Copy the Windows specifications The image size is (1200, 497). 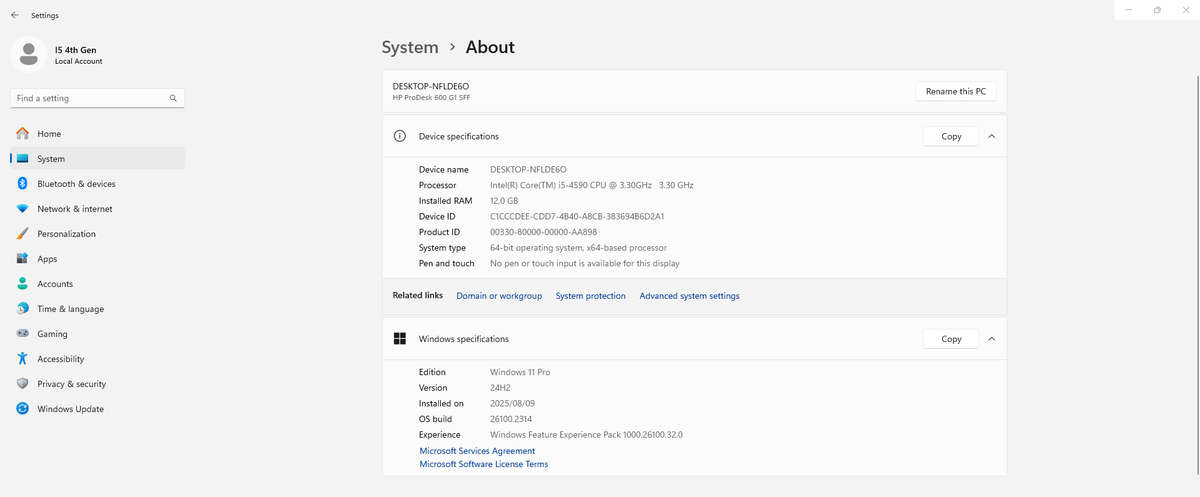(x=951, y=339)
